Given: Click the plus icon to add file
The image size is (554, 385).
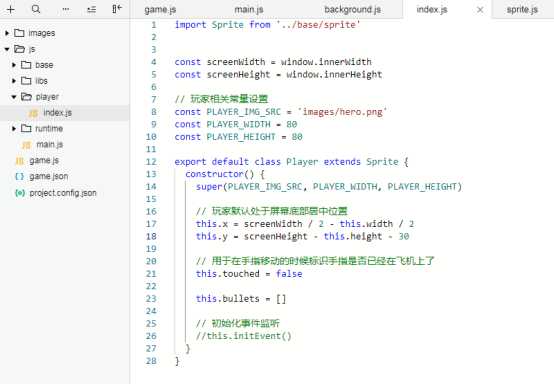Looking at the screenshot, I should [x=11, y=10].
